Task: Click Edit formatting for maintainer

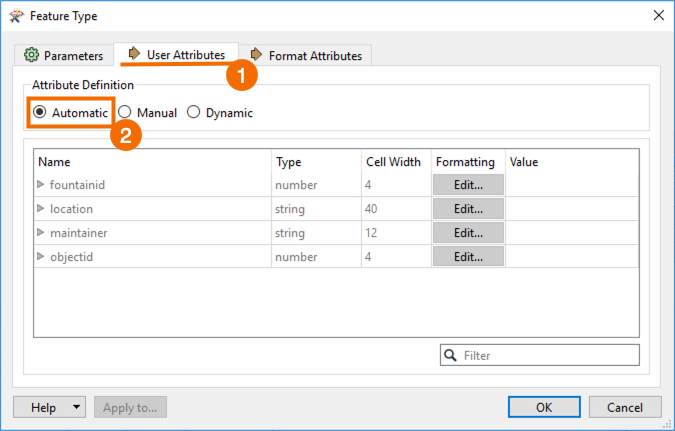Action: [468, 233]
